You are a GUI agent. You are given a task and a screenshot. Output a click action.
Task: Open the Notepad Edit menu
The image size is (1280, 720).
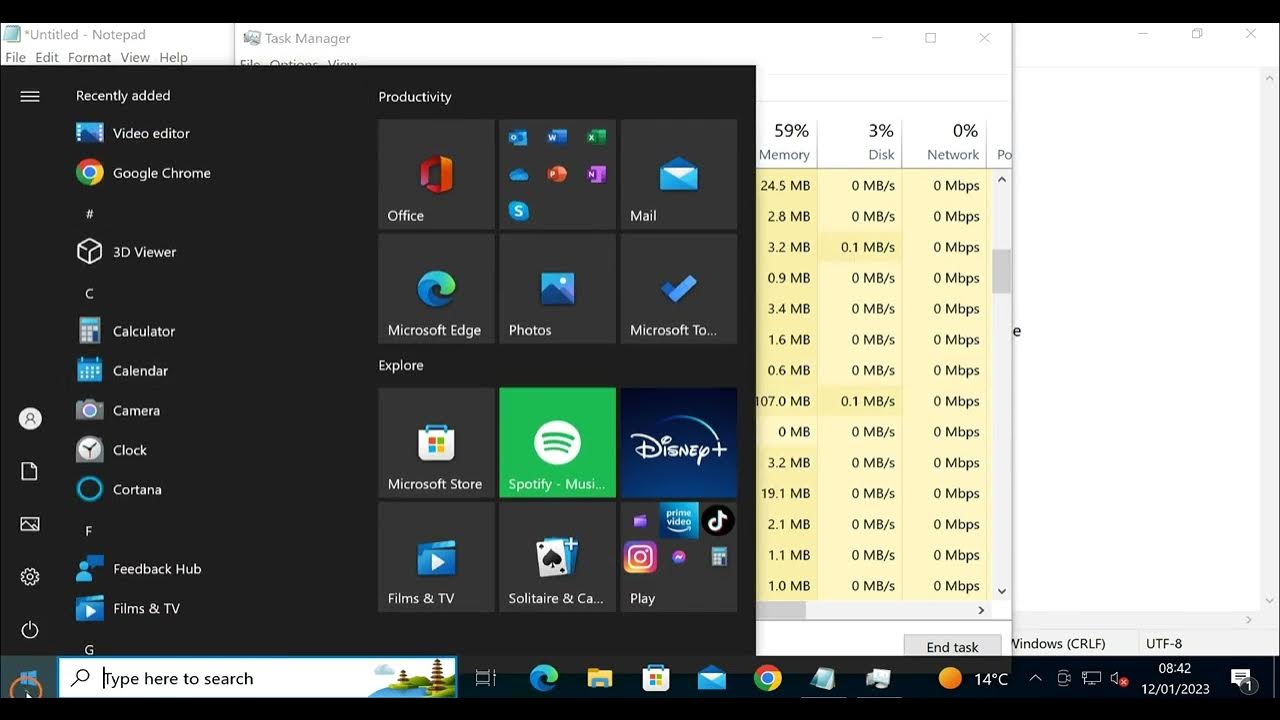47,57
